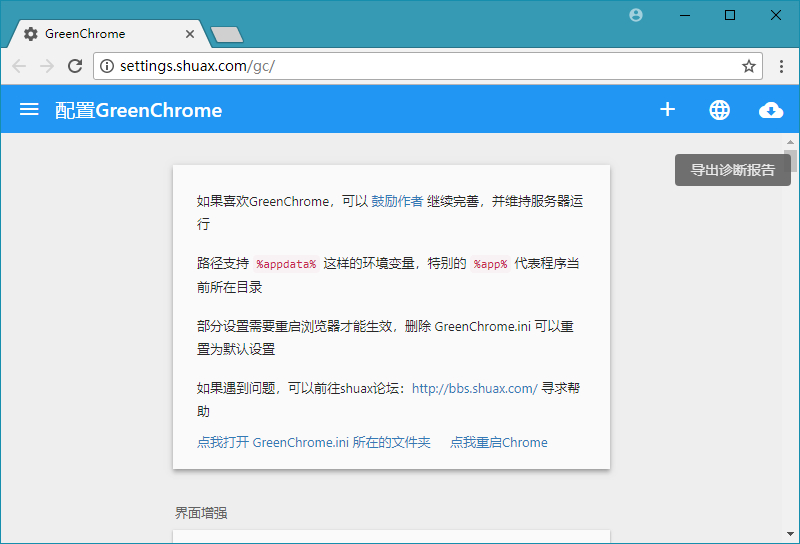The width and height of the screenshot is (800, 544).
Task: Click 点我重启Chrome link
Action: tap(498, 442)
